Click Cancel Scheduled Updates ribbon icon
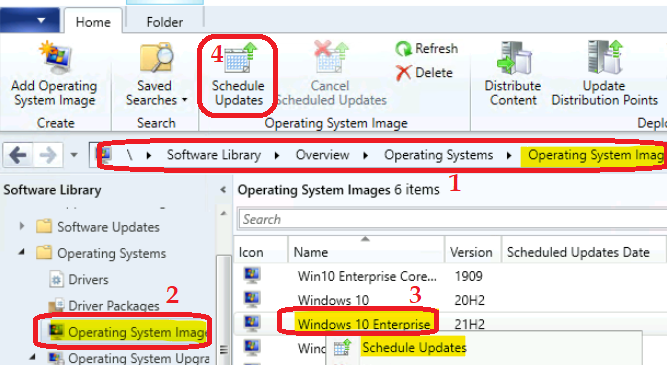 (331, 56)
